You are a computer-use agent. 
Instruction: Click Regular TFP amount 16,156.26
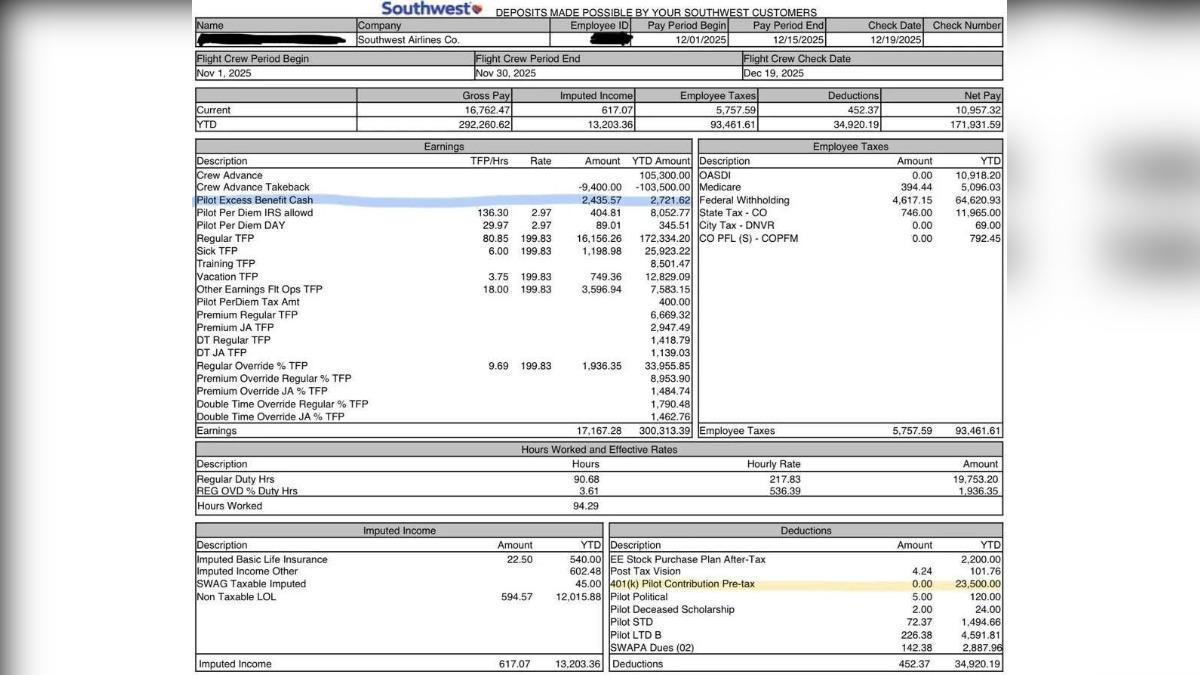[x=599, y=239]
